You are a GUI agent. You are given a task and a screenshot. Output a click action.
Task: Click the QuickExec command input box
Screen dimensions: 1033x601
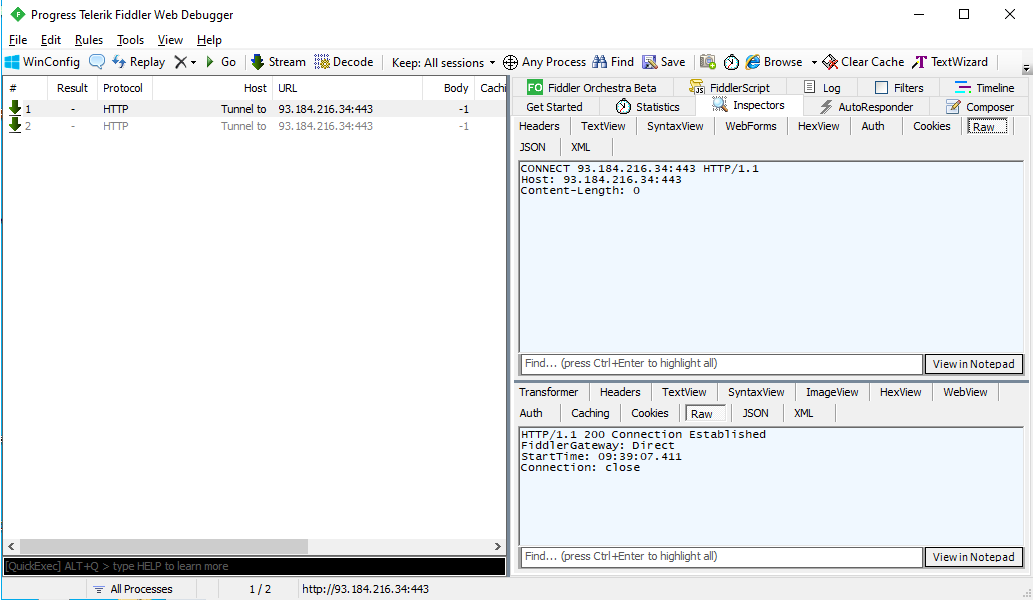click(254, 566)
